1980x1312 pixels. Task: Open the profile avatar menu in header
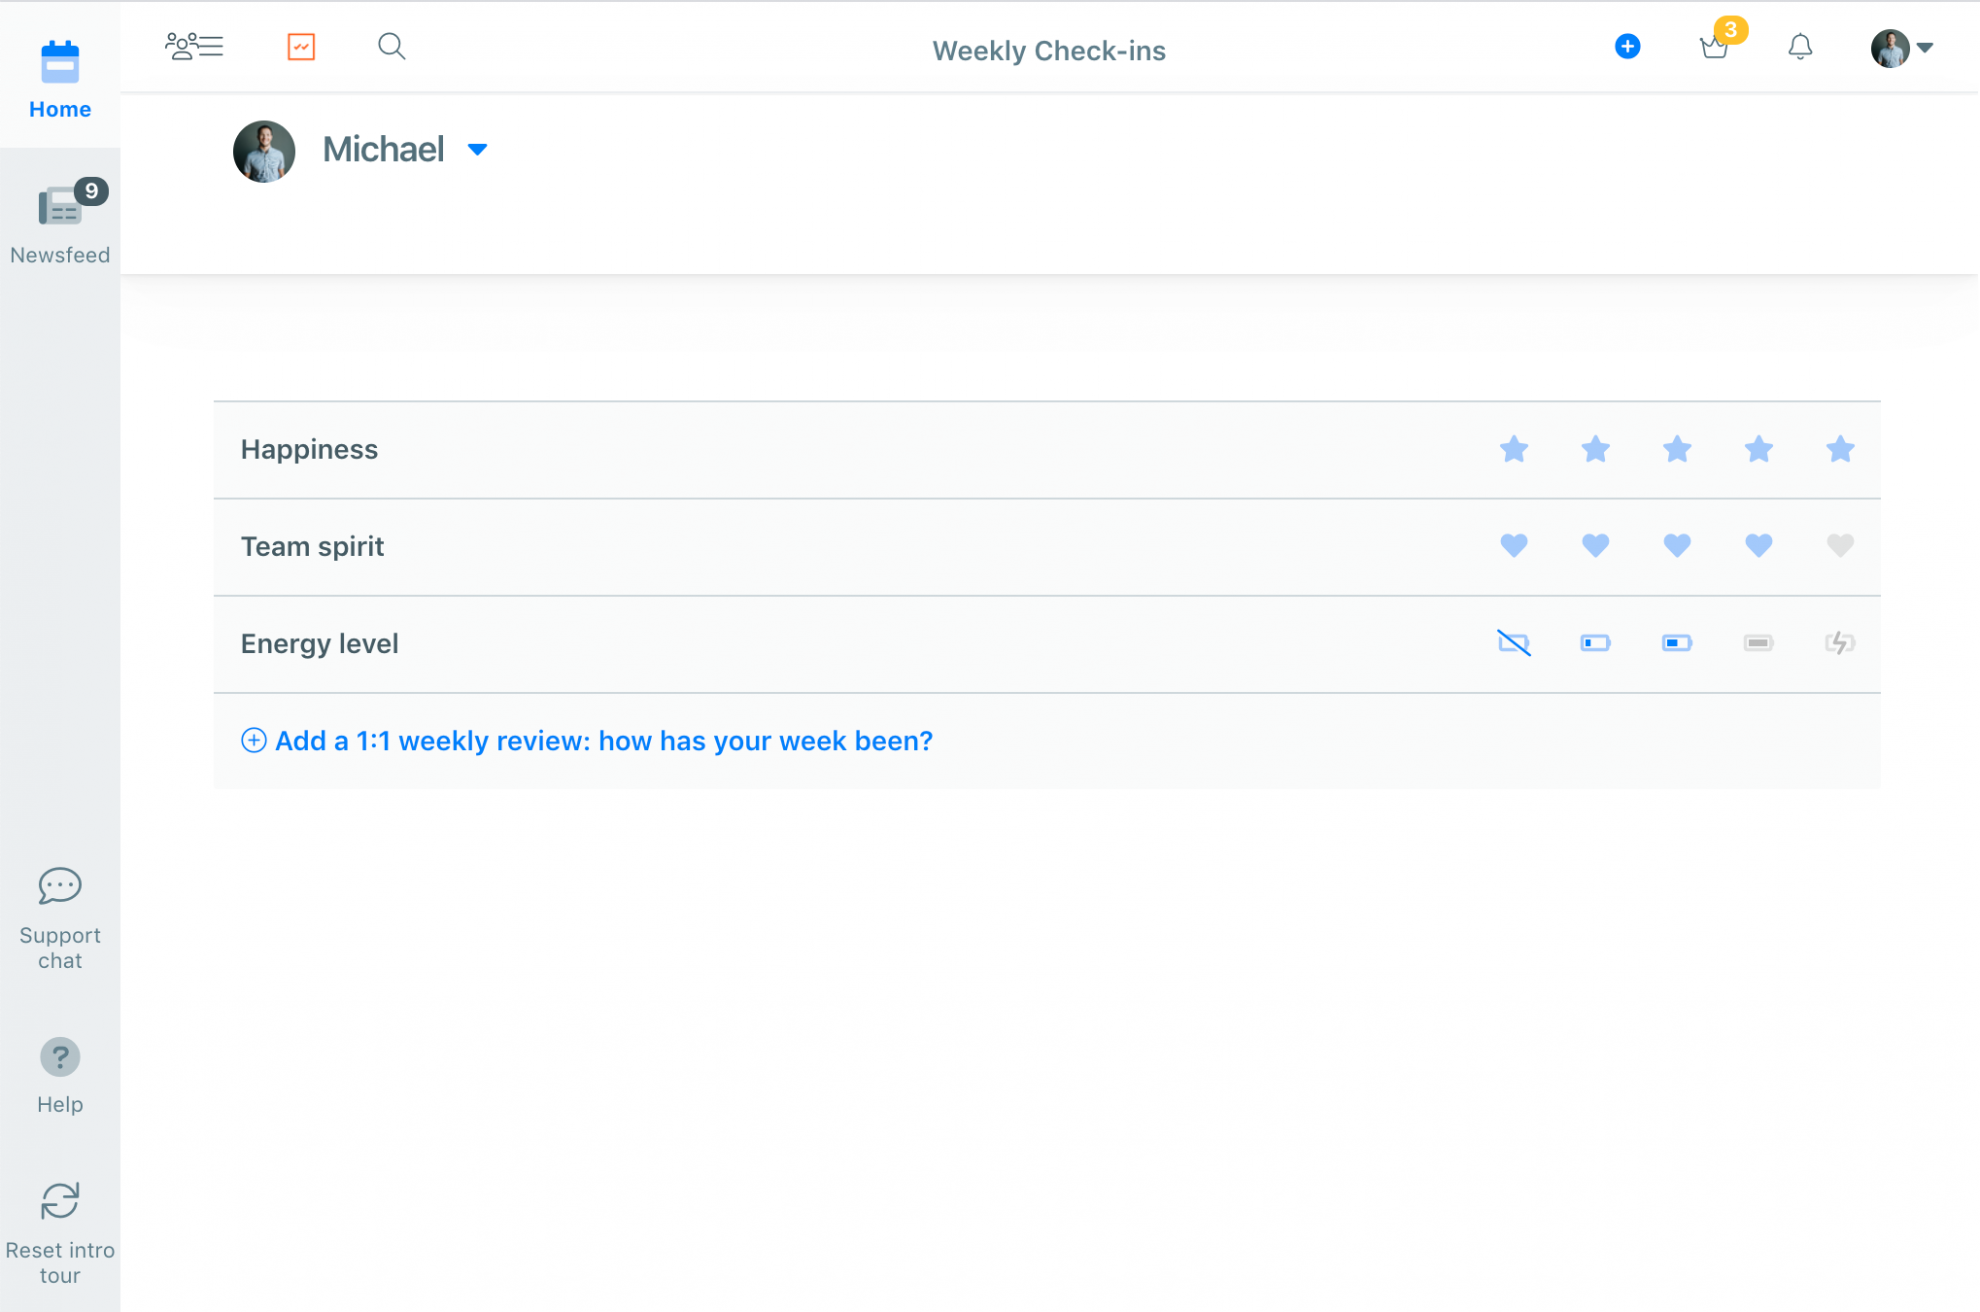[1901, 48]
